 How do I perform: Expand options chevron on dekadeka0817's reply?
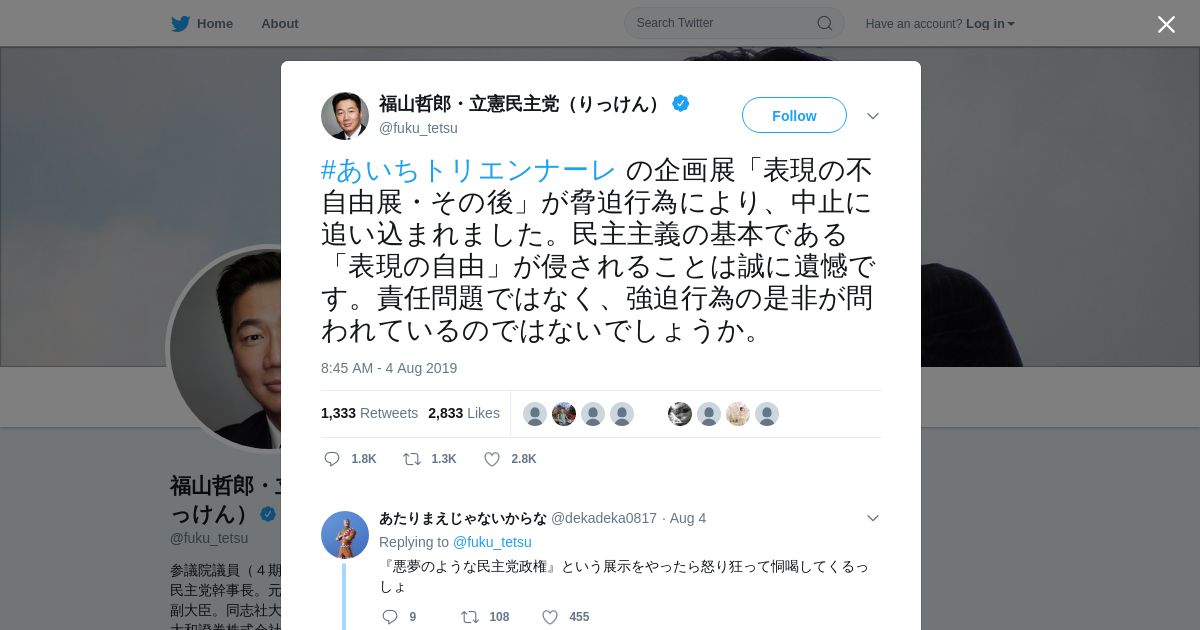[873, 518]
